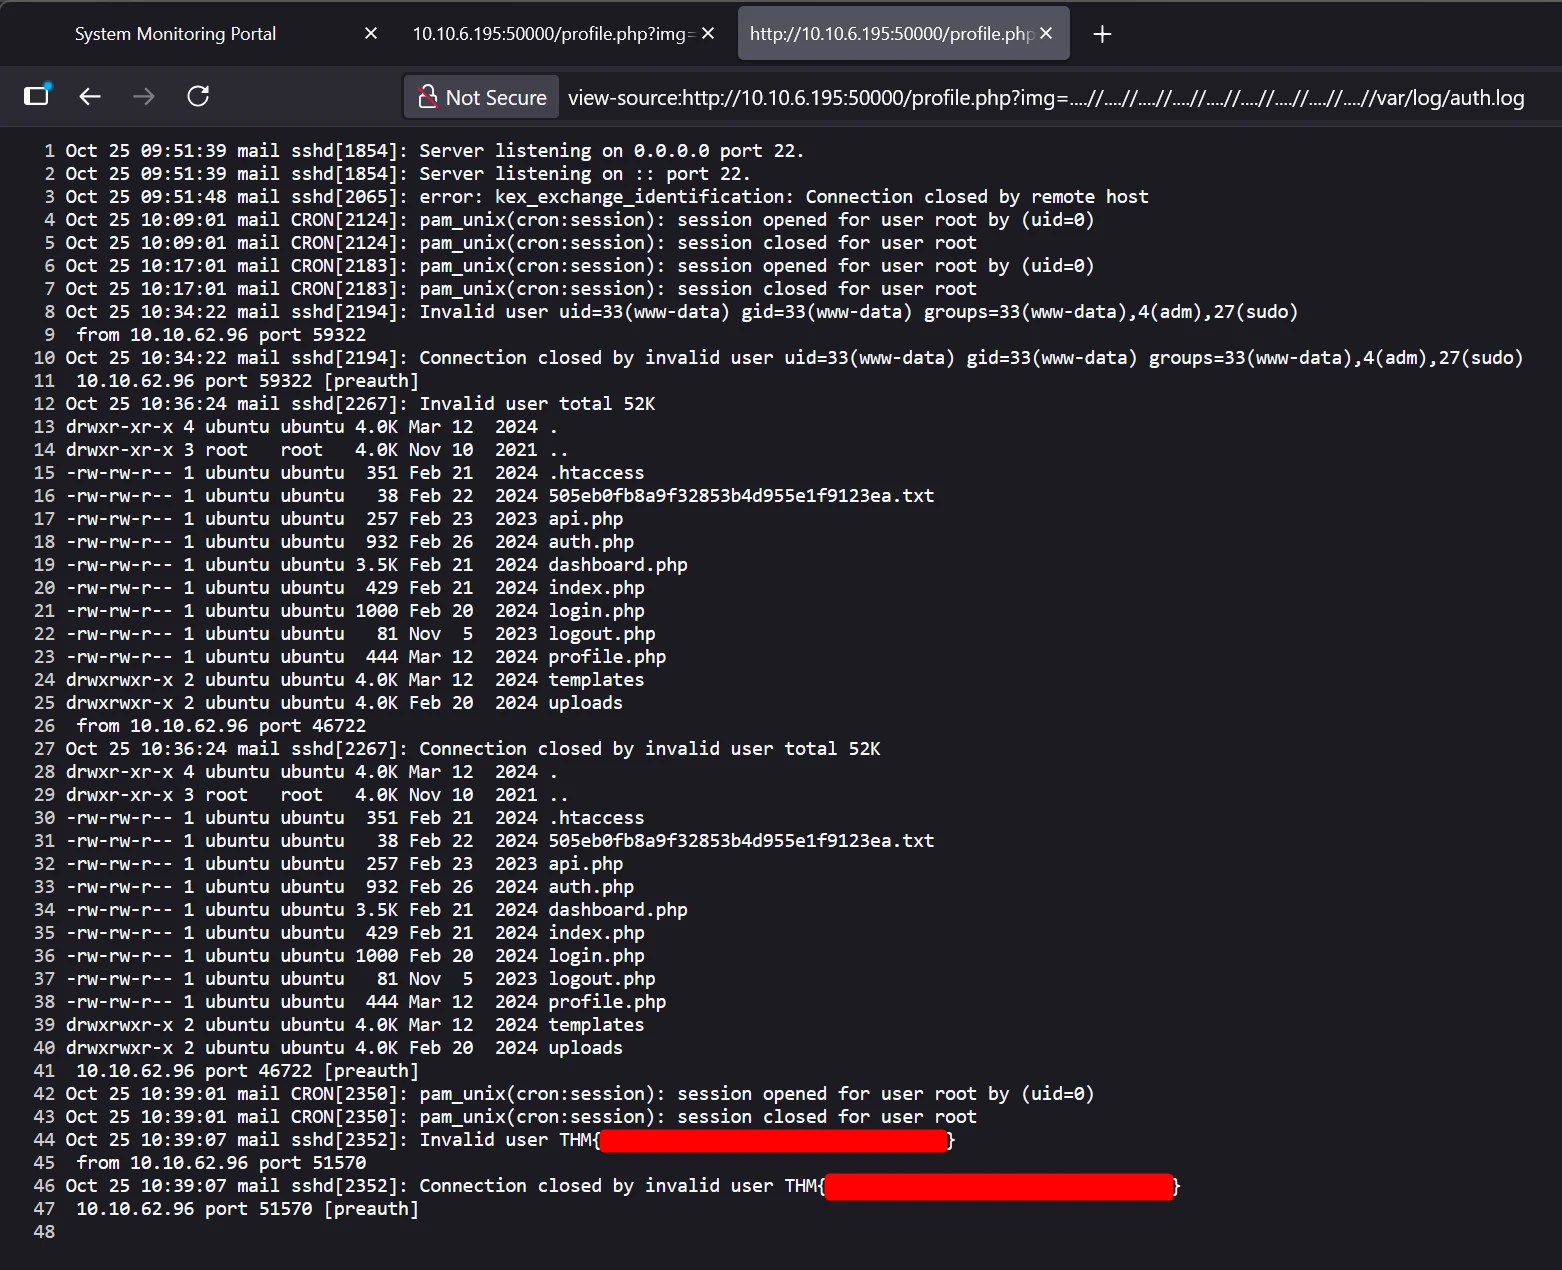This screenshot has height=1270, width=1562.
Task: Click the 505eb0fb8a9f...txt filename on line 16
Action: point(740,496)
